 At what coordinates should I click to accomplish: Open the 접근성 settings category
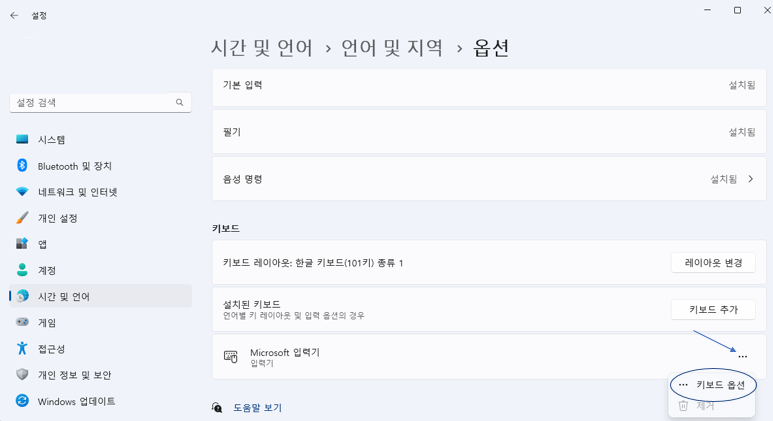[x=51, y=349]
